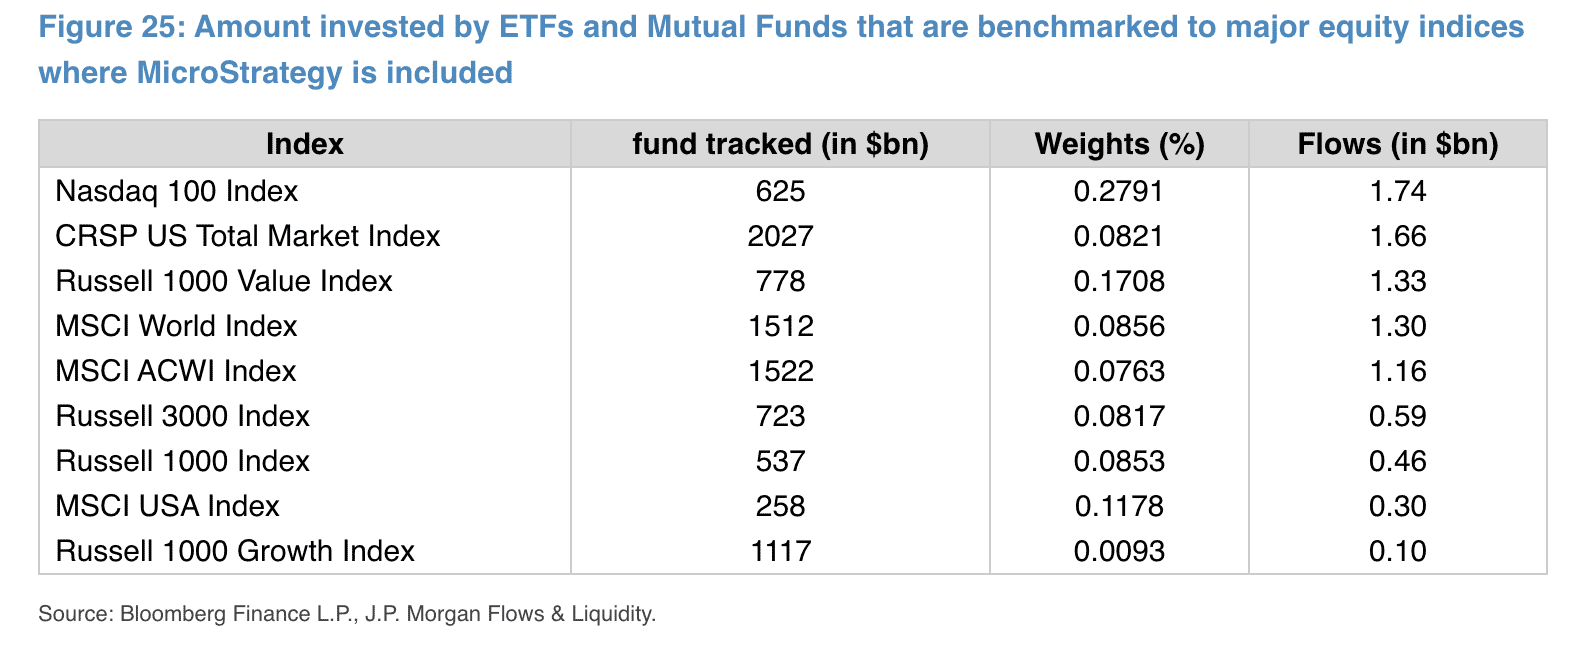Select the MSCI USA Index cell

[168, 506]
